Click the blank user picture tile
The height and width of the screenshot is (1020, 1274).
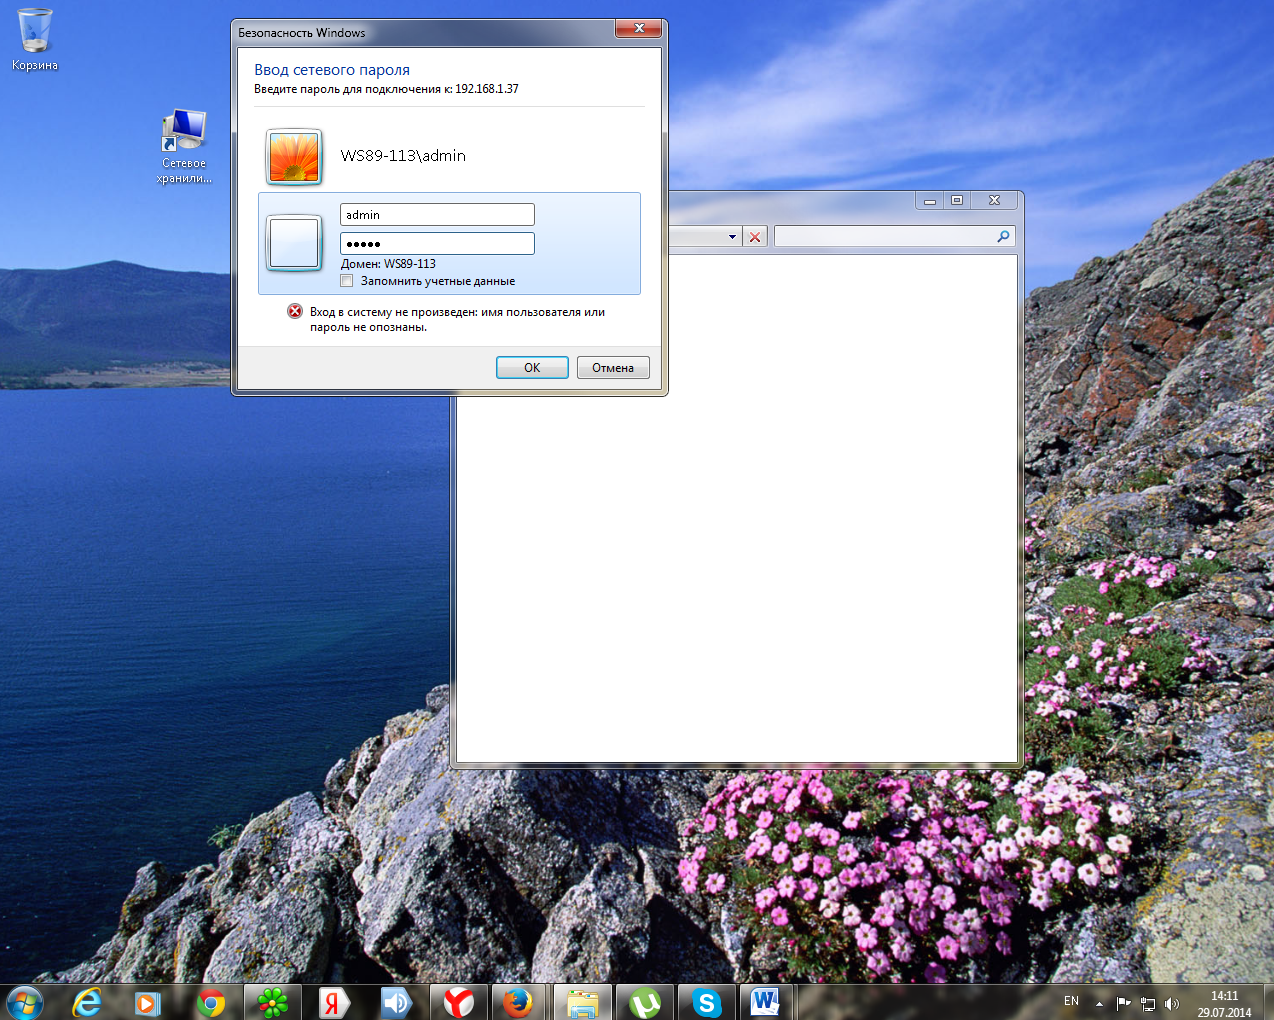[294, 242]
